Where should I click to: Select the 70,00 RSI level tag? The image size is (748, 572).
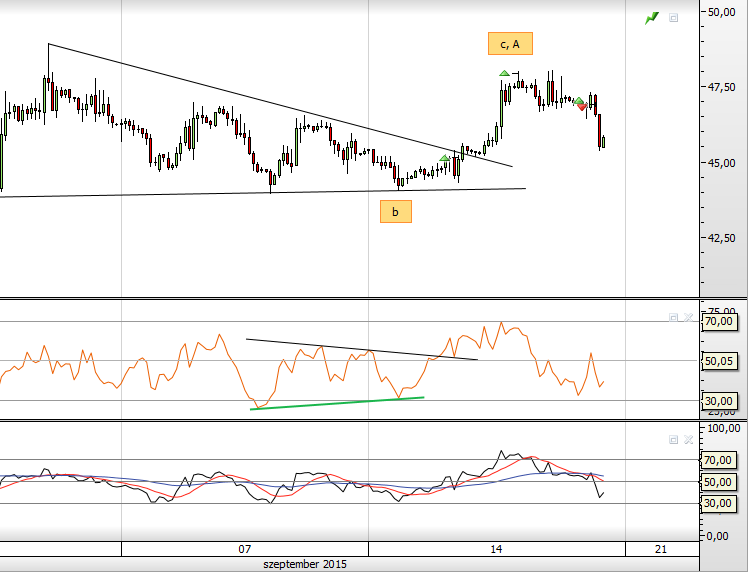point(718,322)
